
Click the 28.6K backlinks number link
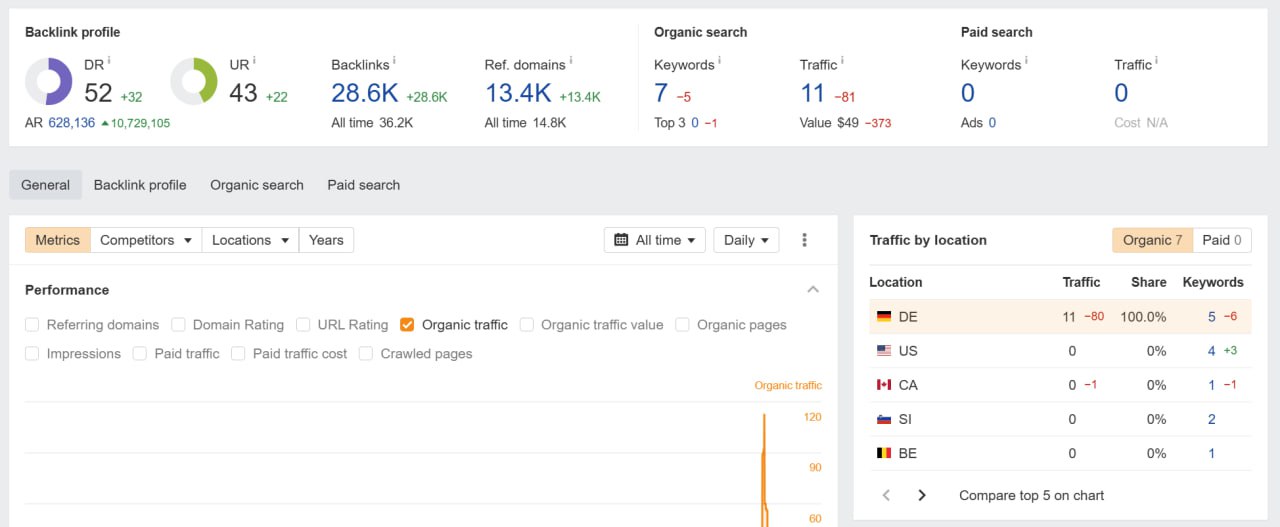[x=365, y=94]
